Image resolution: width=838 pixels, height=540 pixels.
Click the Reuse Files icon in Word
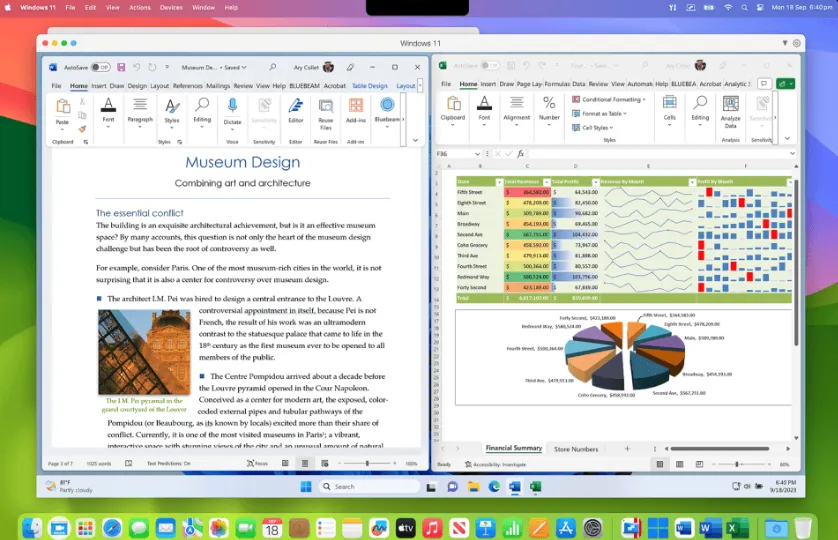(325, 106)
